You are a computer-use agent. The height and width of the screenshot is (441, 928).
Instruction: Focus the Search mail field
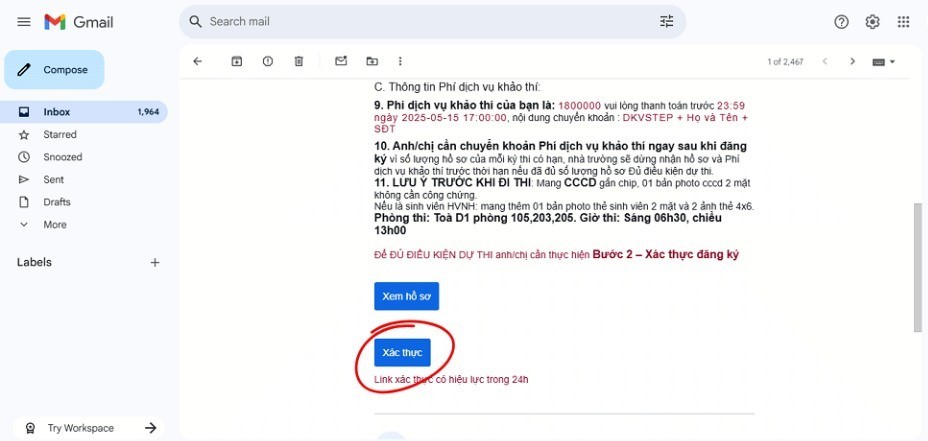432,22
